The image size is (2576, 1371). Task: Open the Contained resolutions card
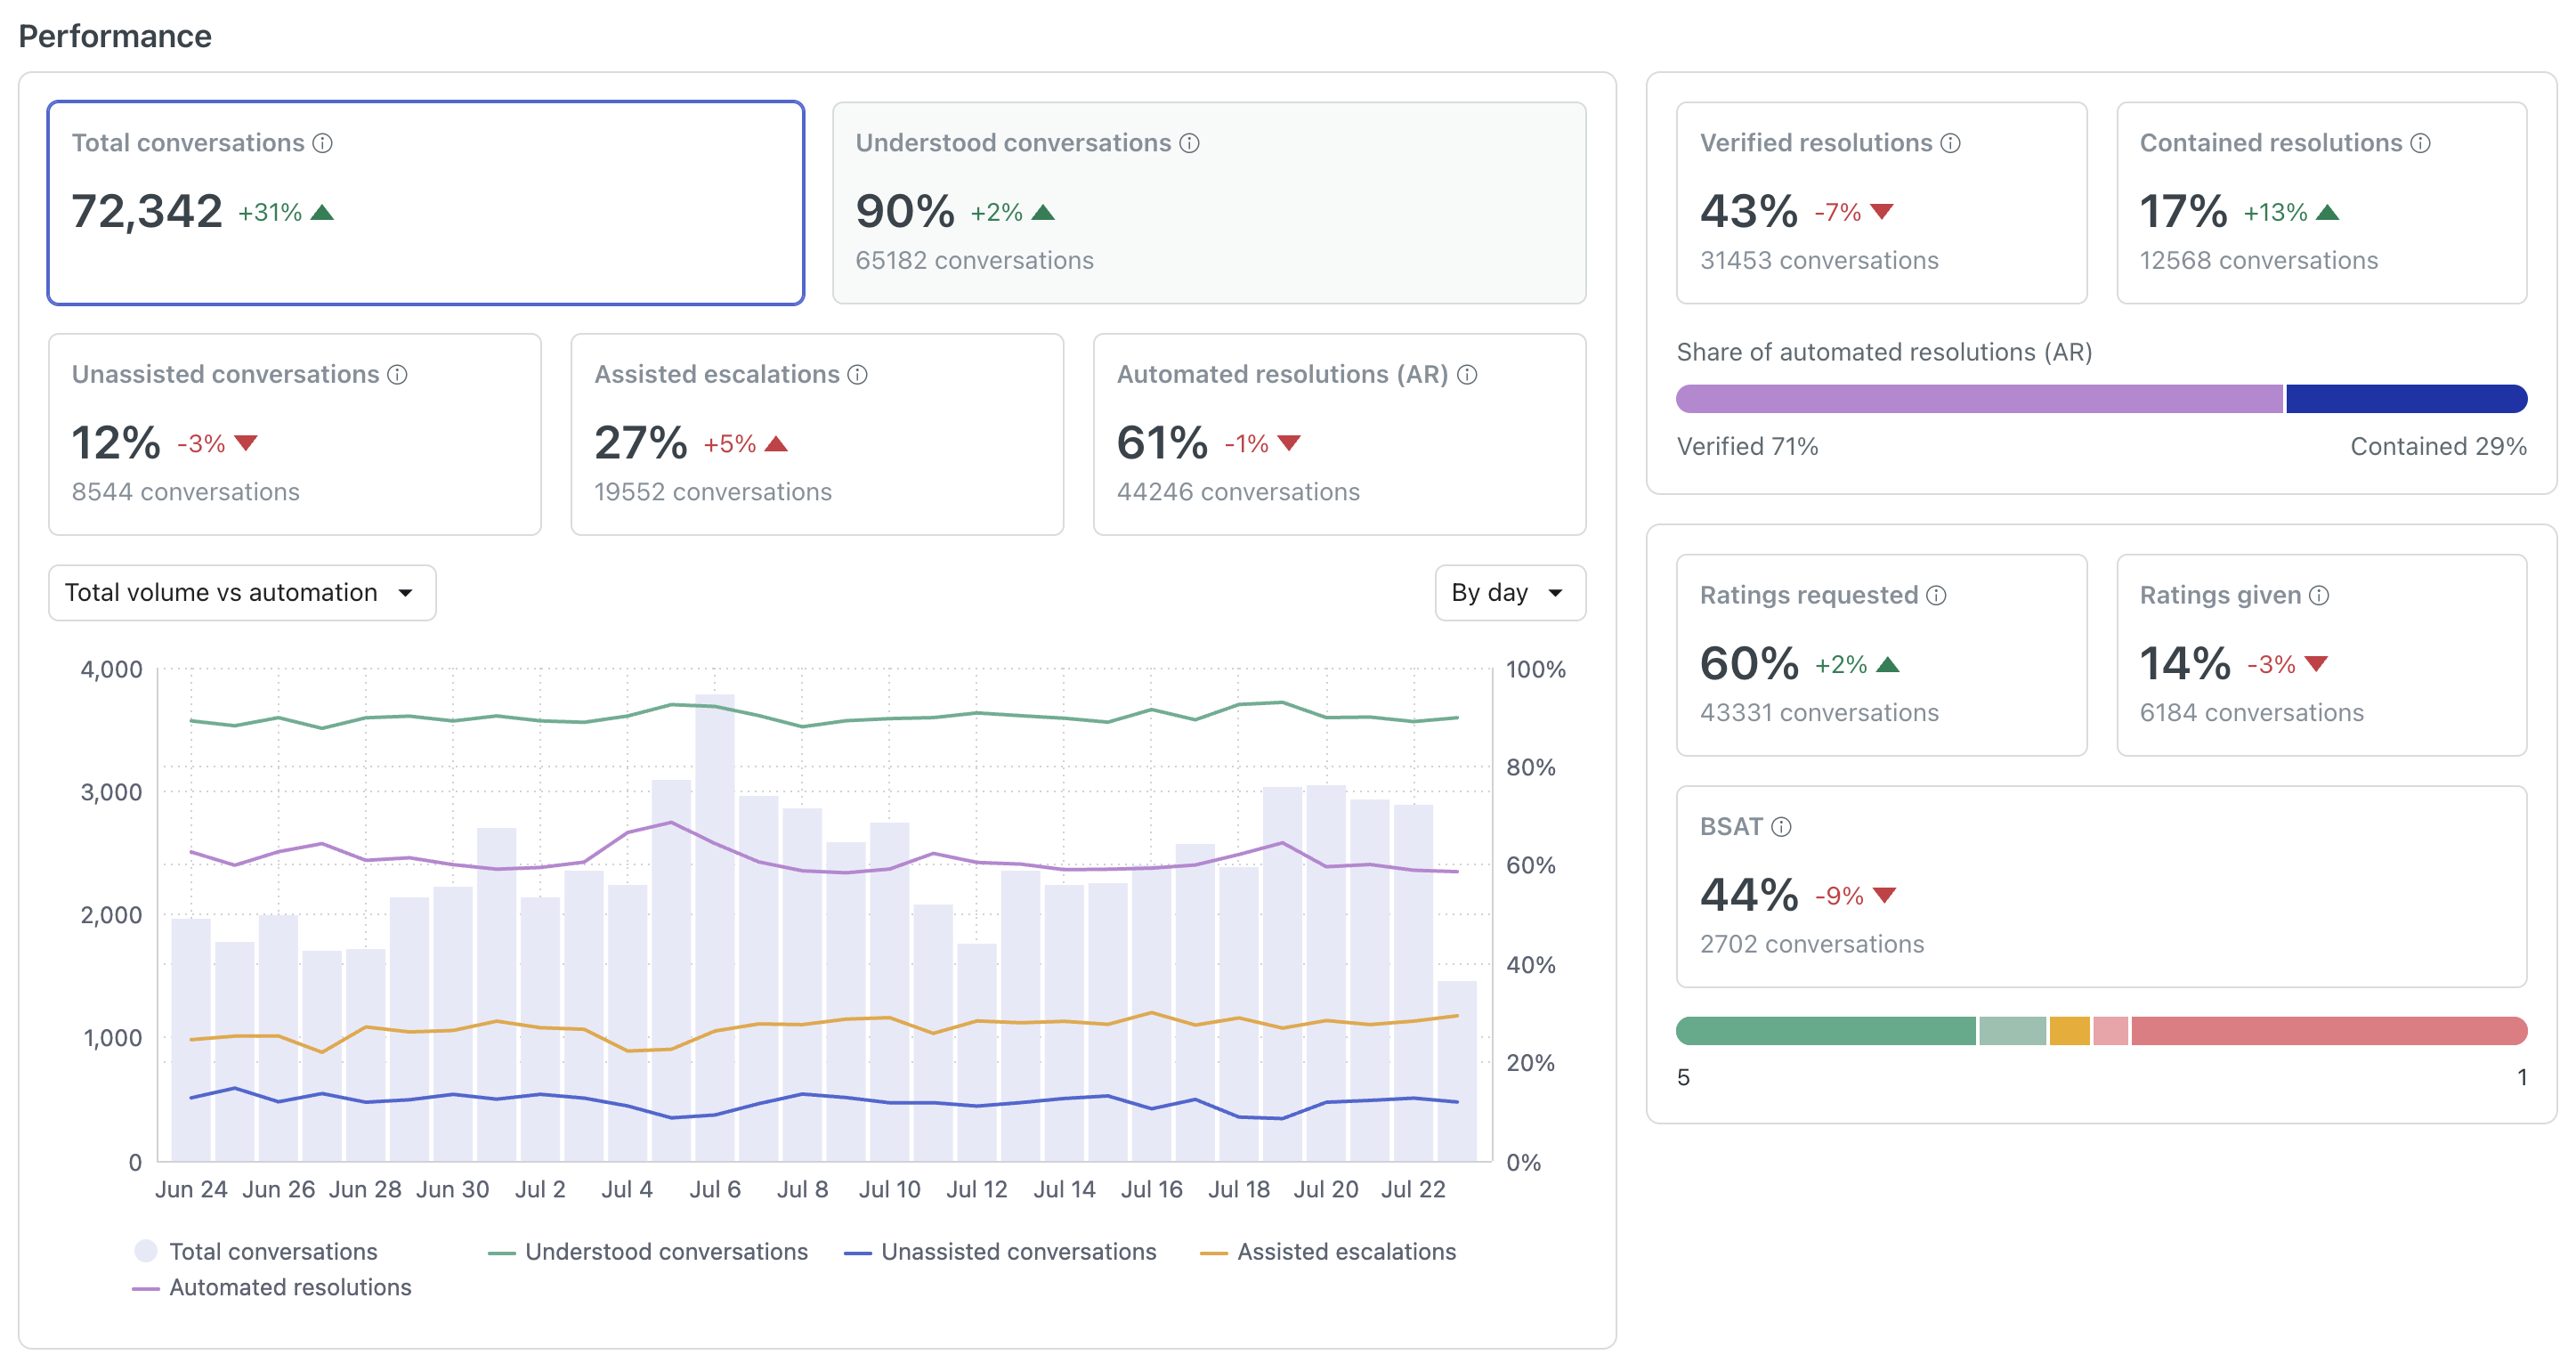[2322, 203]
